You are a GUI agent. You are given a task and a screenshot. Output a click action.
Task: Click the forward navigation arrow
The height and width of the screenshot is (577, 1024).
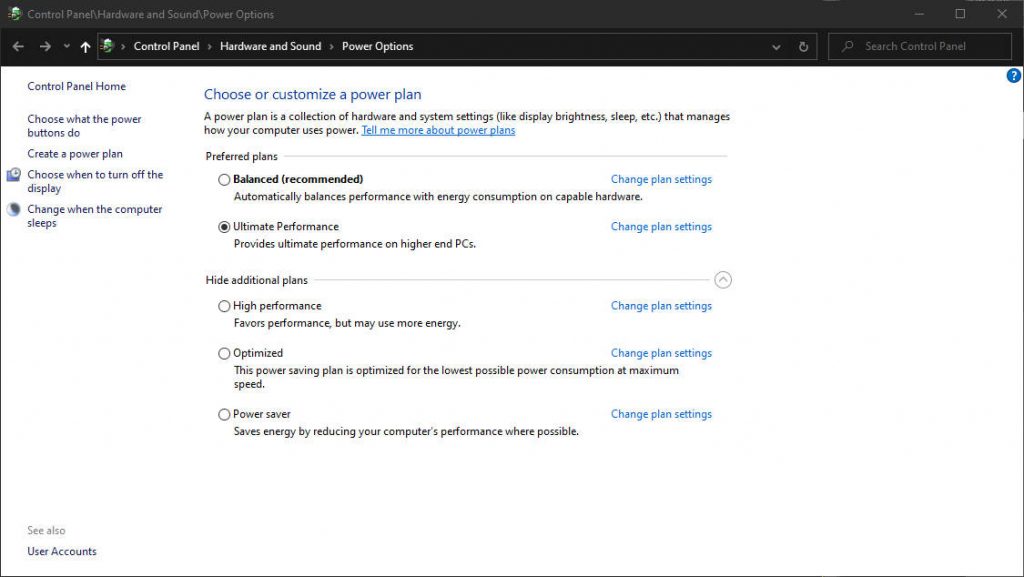coord(44,46)
